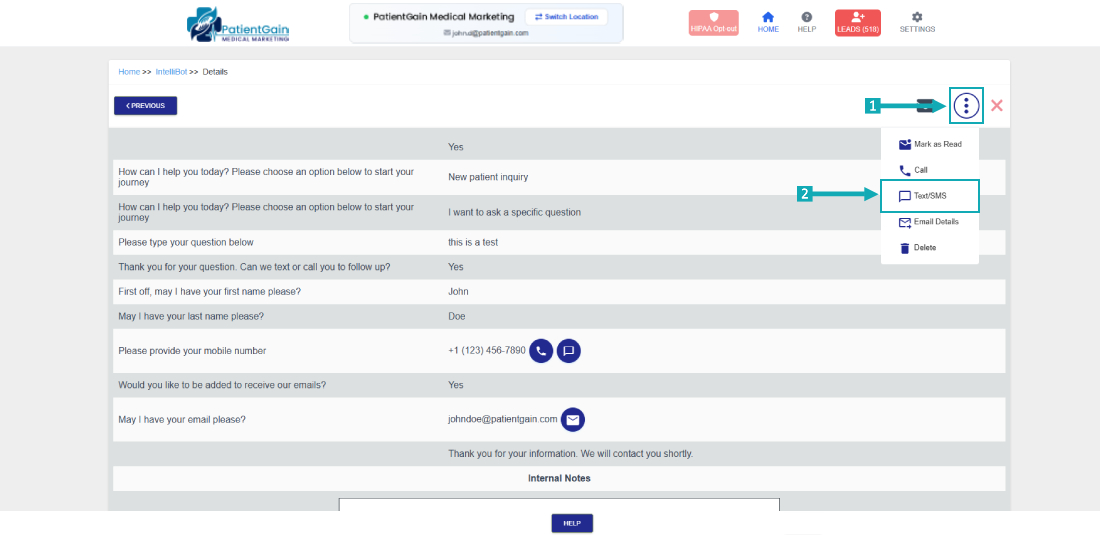Click the blue HELP button at bottom
The width and height of the screenshot is (1100, 535).
[x=572, y=523]
